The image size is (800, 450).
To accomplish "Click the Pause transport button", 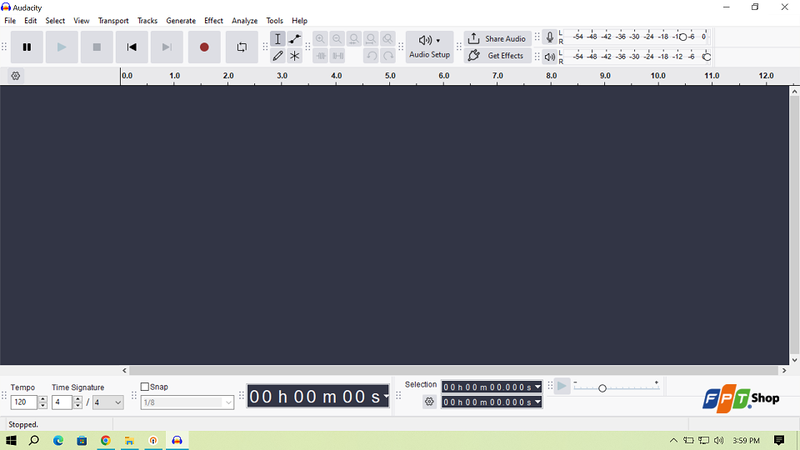I will coord(27,47).
